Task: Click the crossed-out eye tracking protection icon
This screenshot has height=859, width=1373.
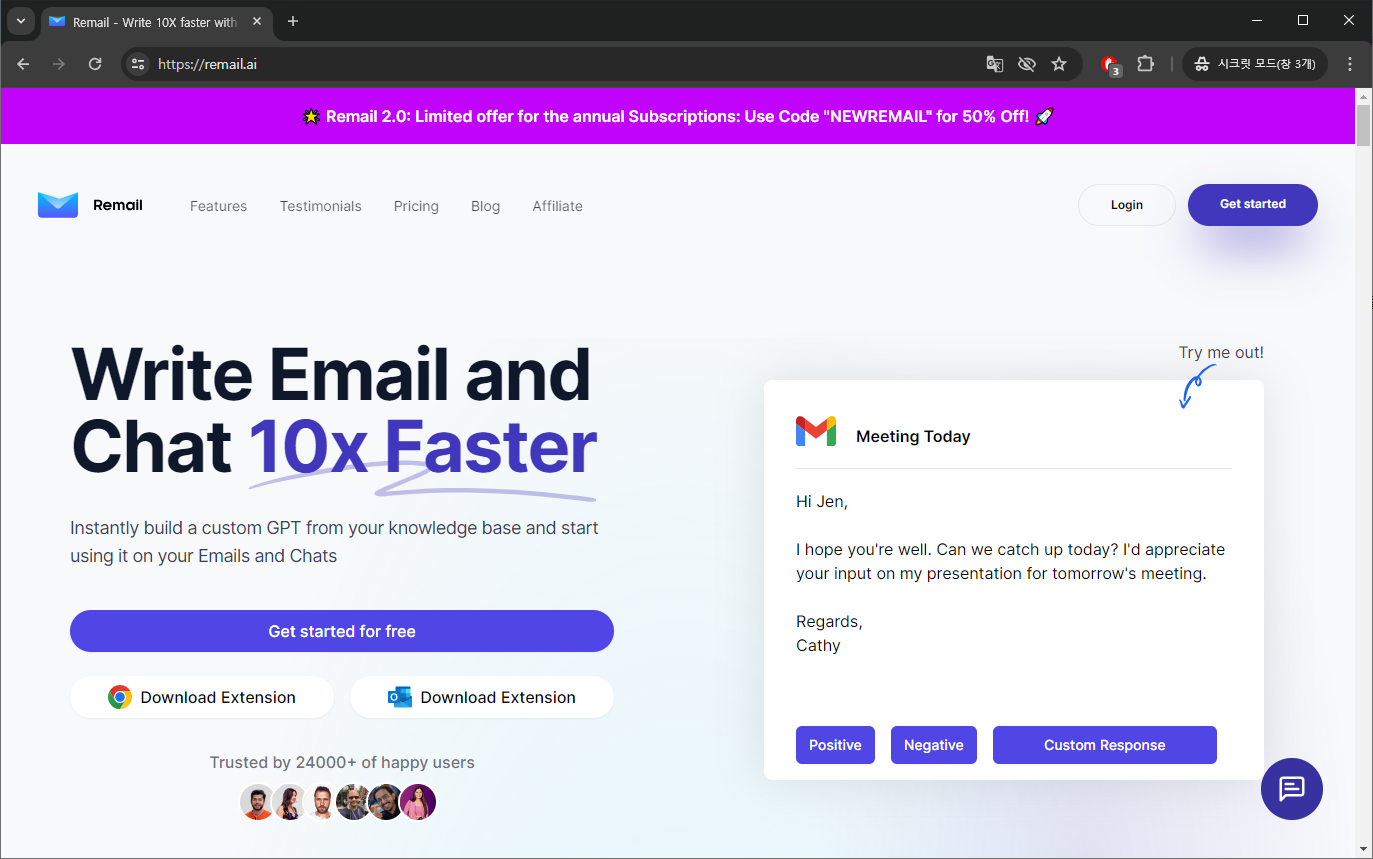Action: [x=1026, y=64]
